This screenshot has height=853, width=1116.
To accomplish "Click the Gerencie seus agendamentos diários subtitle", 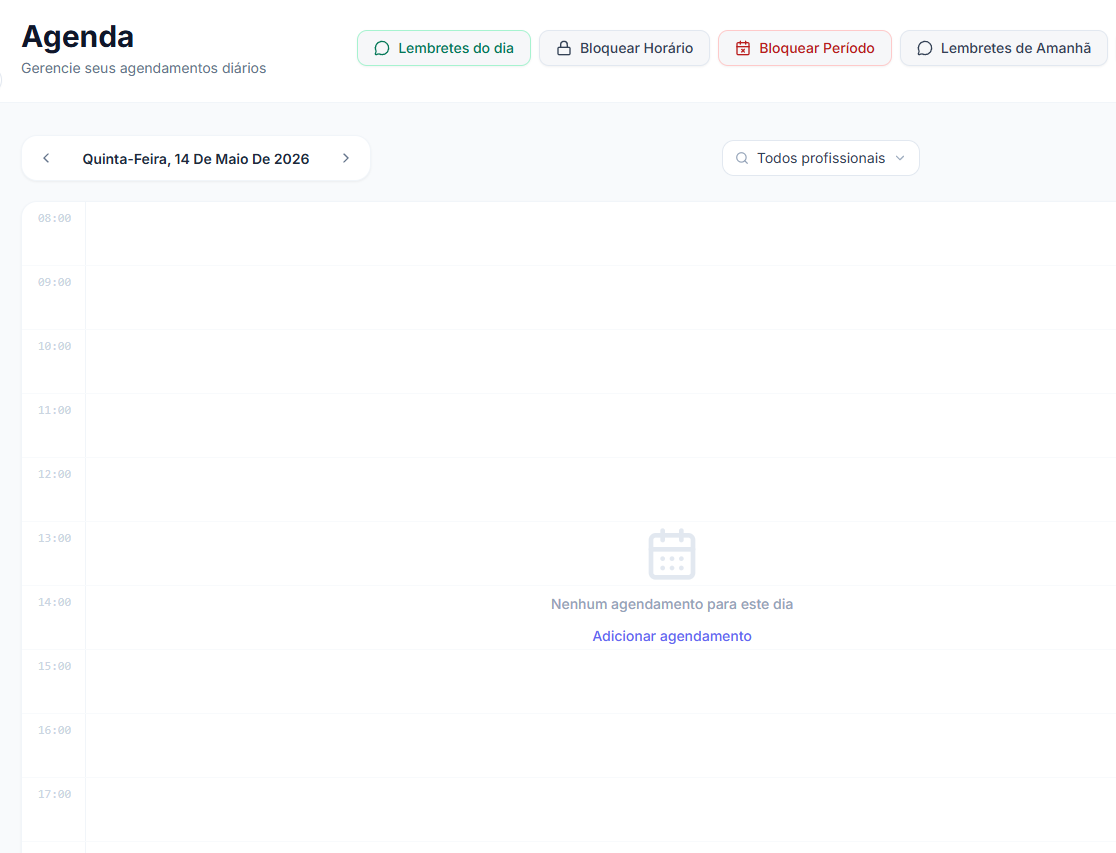I will tap(144, 68).
